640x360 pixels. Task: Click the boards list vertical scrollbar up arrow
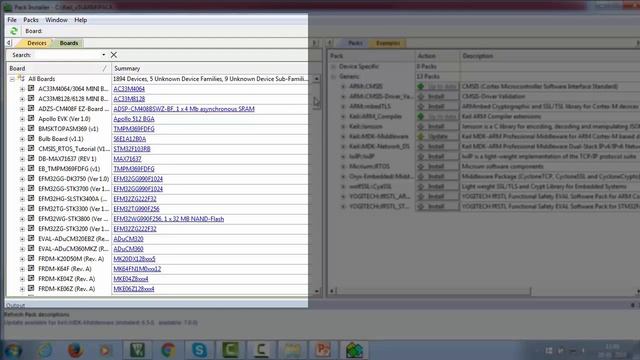coord(316,78)
